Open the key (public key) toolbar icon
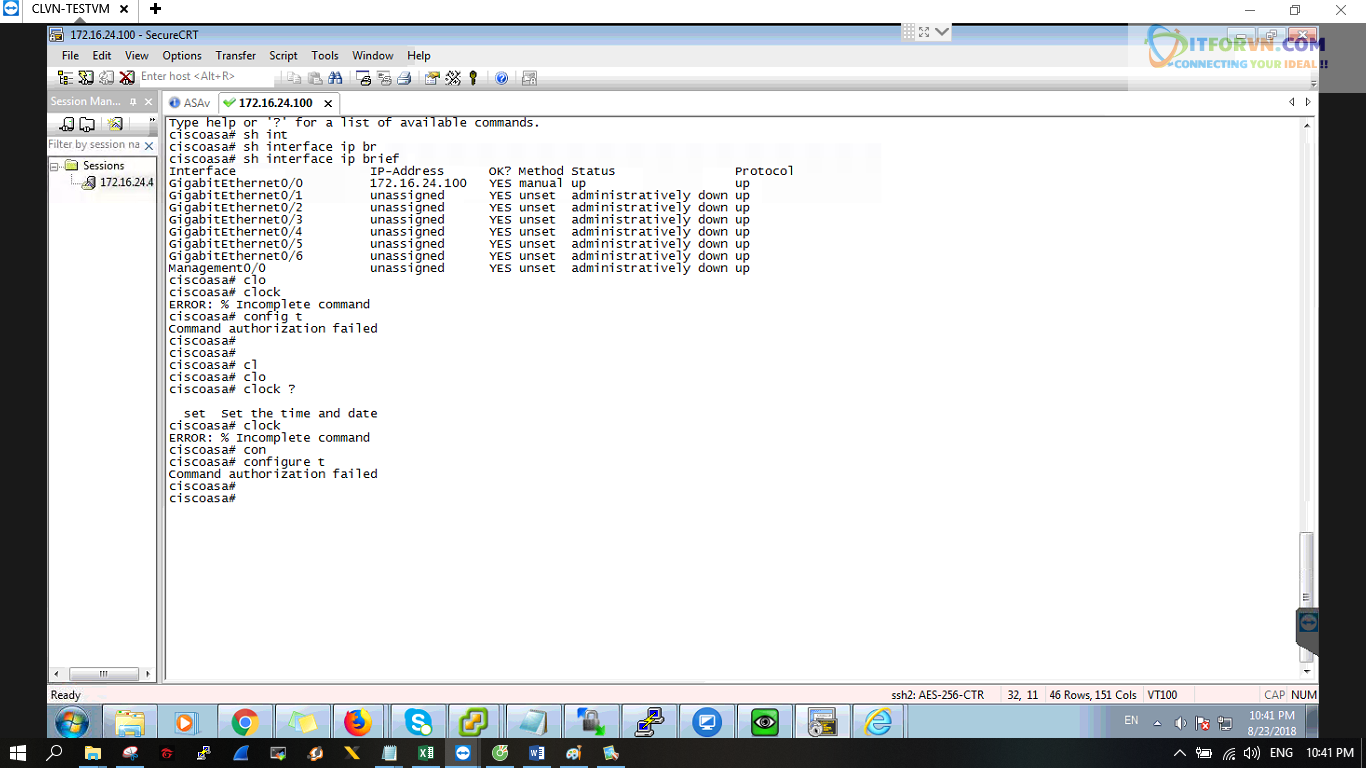The width and height of the screenshot is (1366, 768). pos(473,77)
